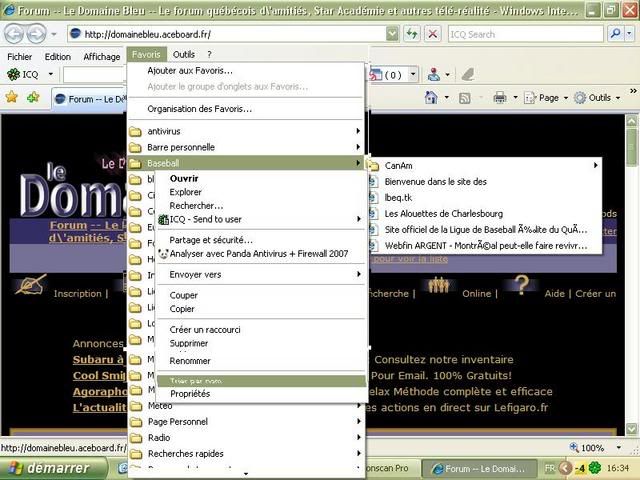640x480 pixels.
Task: Click the yellow Favorites Center star
Action: (x=12, y=97)
